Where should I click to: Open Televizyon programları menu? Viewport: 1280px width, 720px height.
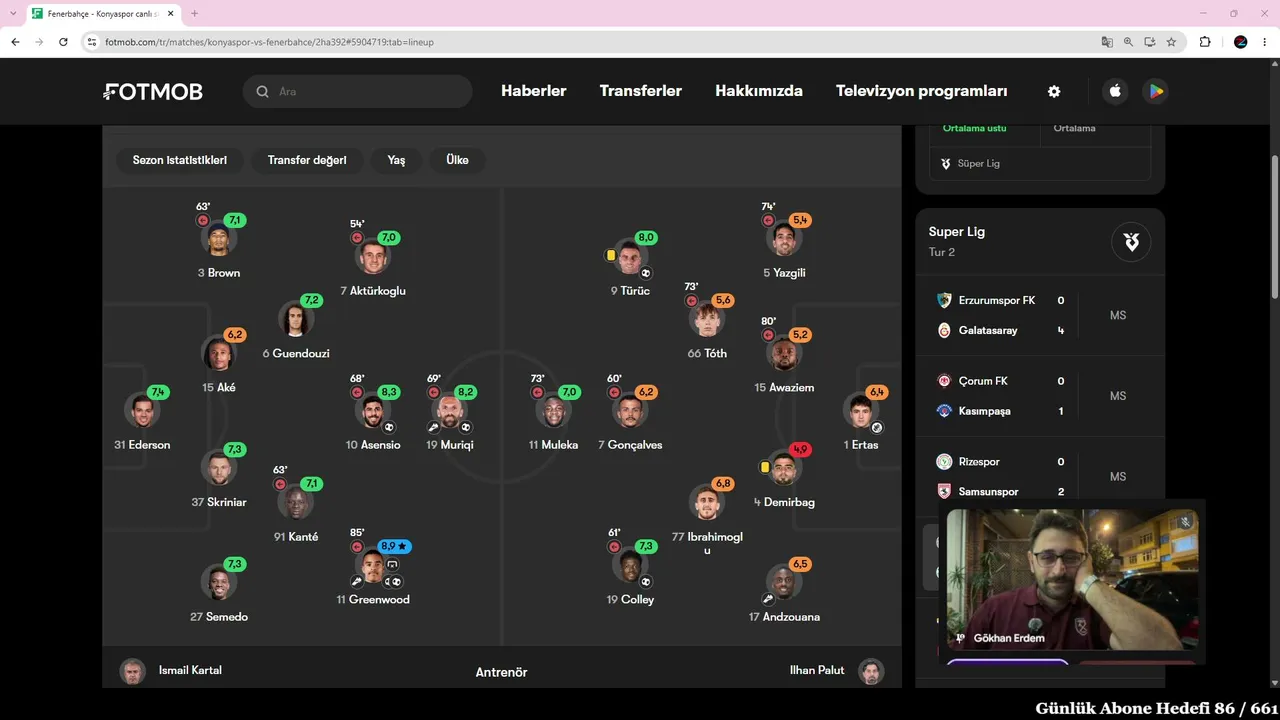click(922, 91)
